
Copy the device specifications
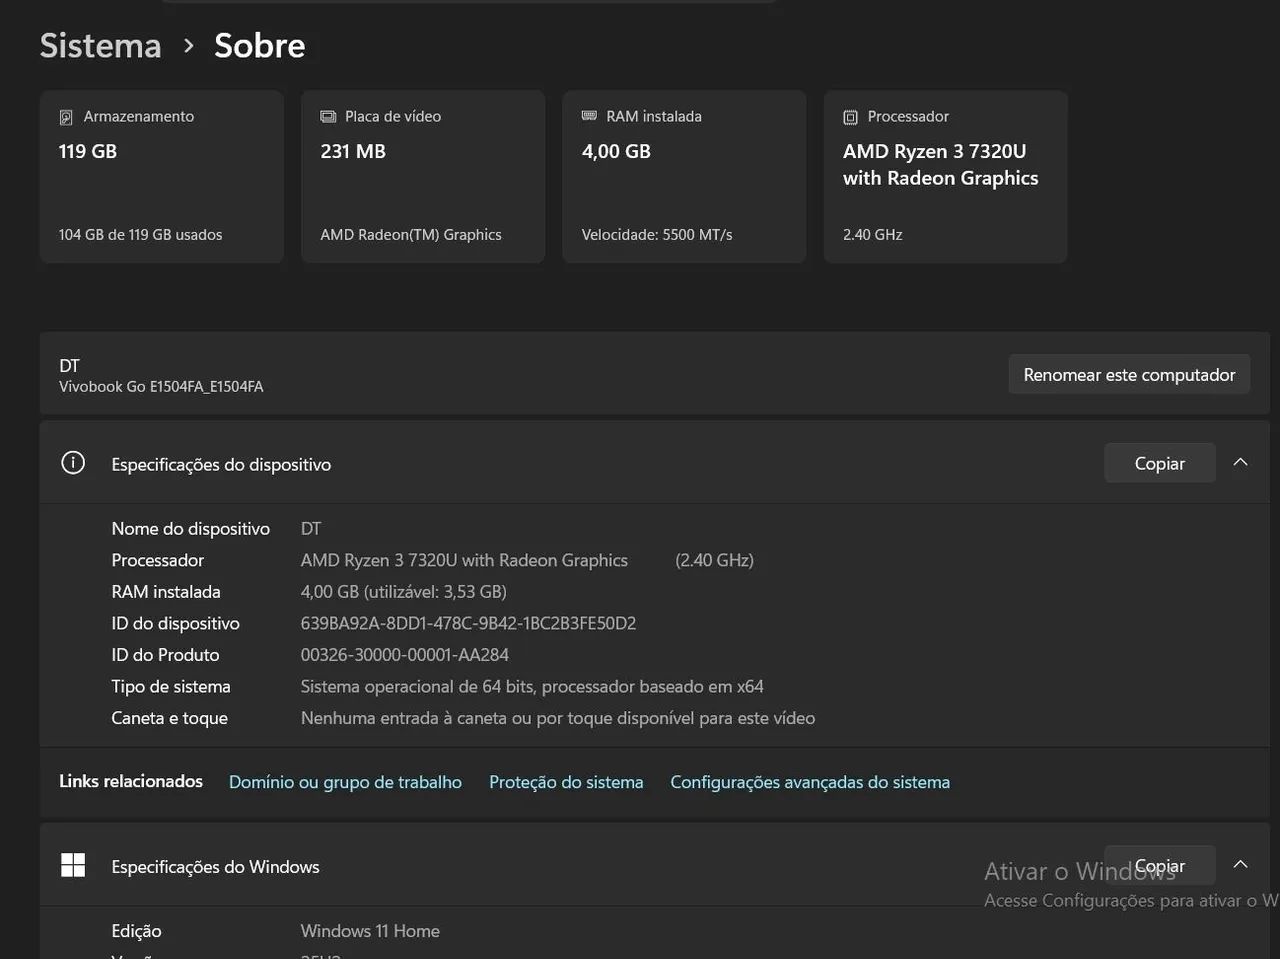pyautogui.click(x=1160, y=463)
